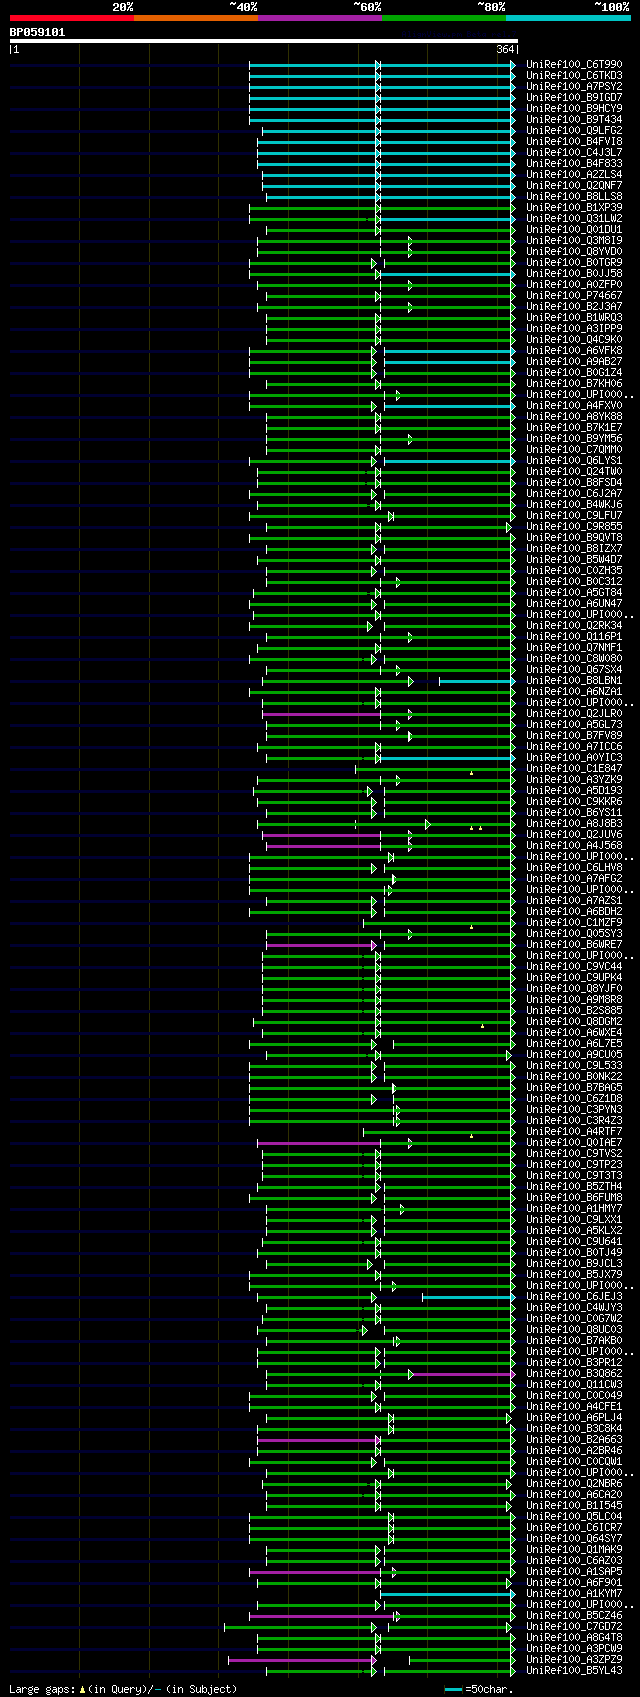
Task: Select hit label UniRef100_A4RTF7
Action: pos(574,1131)
